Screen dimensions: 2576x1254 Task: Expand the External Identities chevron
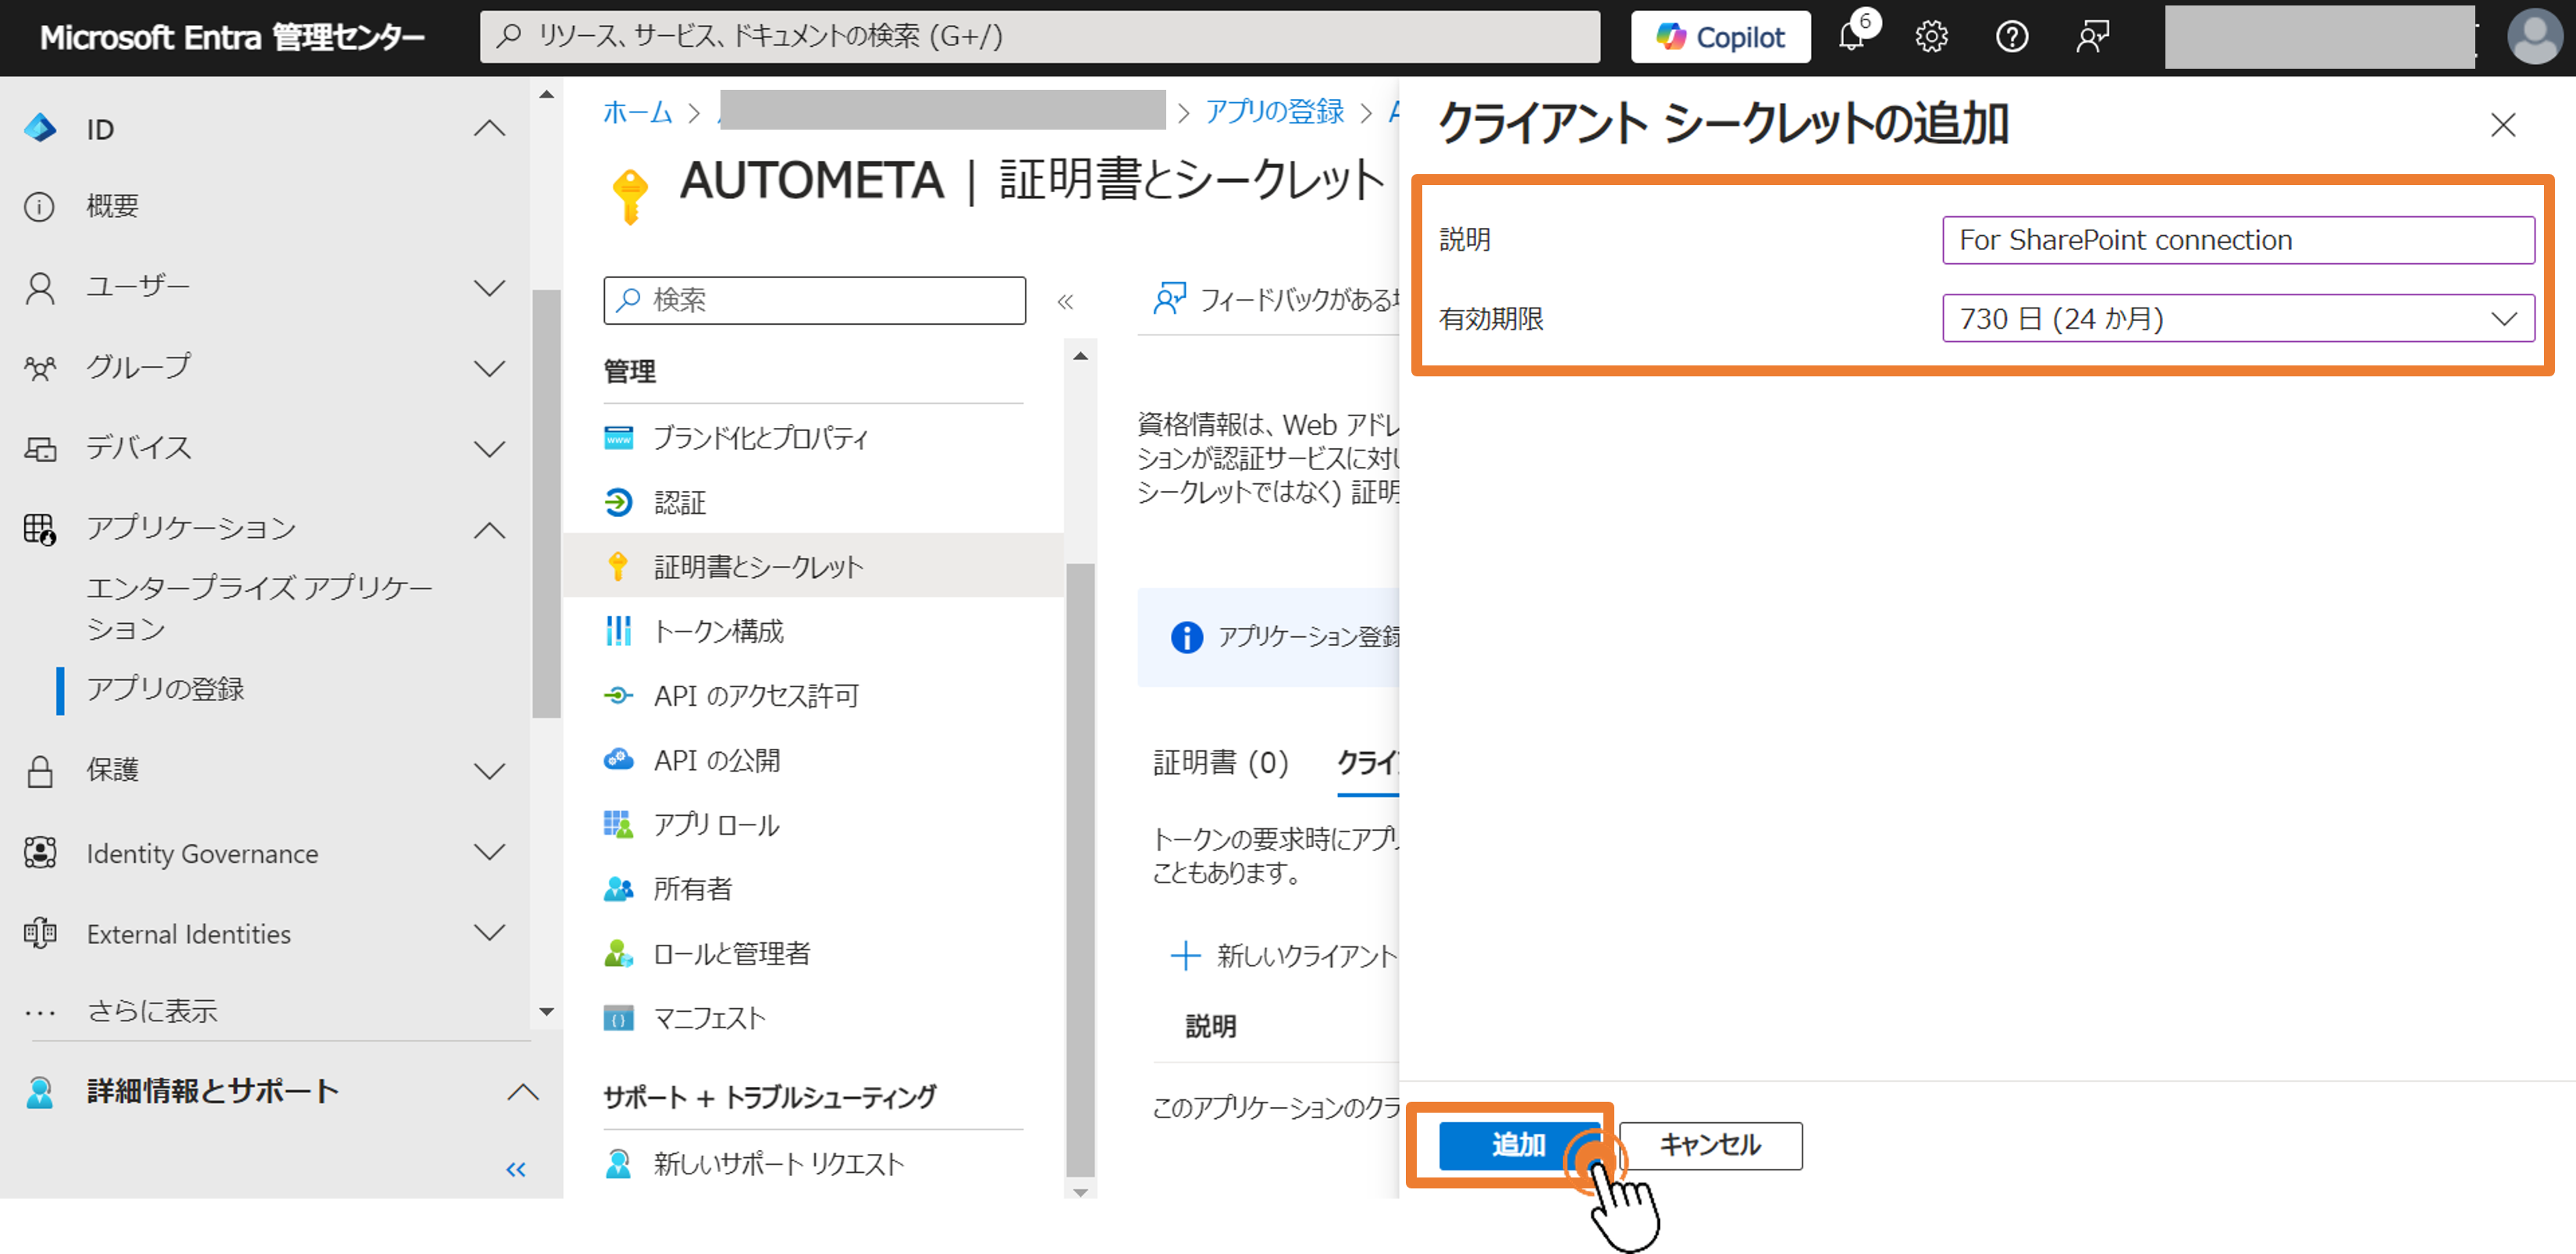[x=489, y=933]
